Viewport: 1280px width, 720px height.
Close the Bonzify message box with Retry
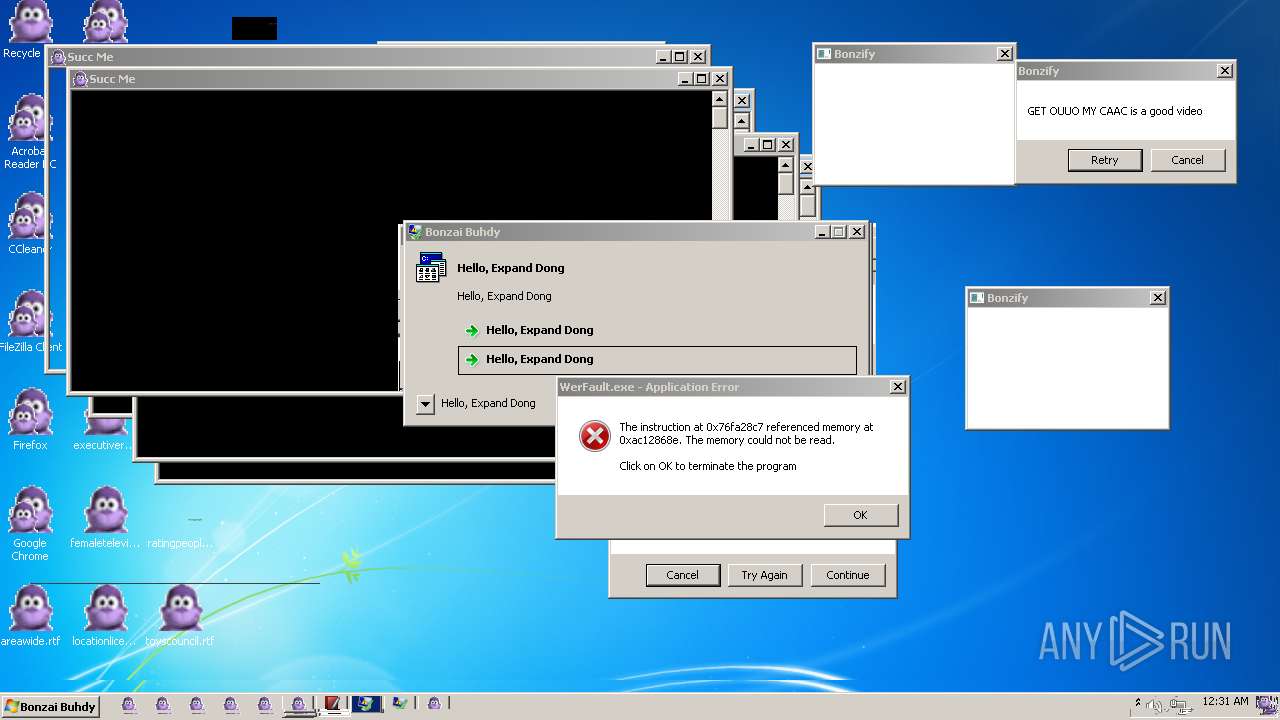point(1224,71)
